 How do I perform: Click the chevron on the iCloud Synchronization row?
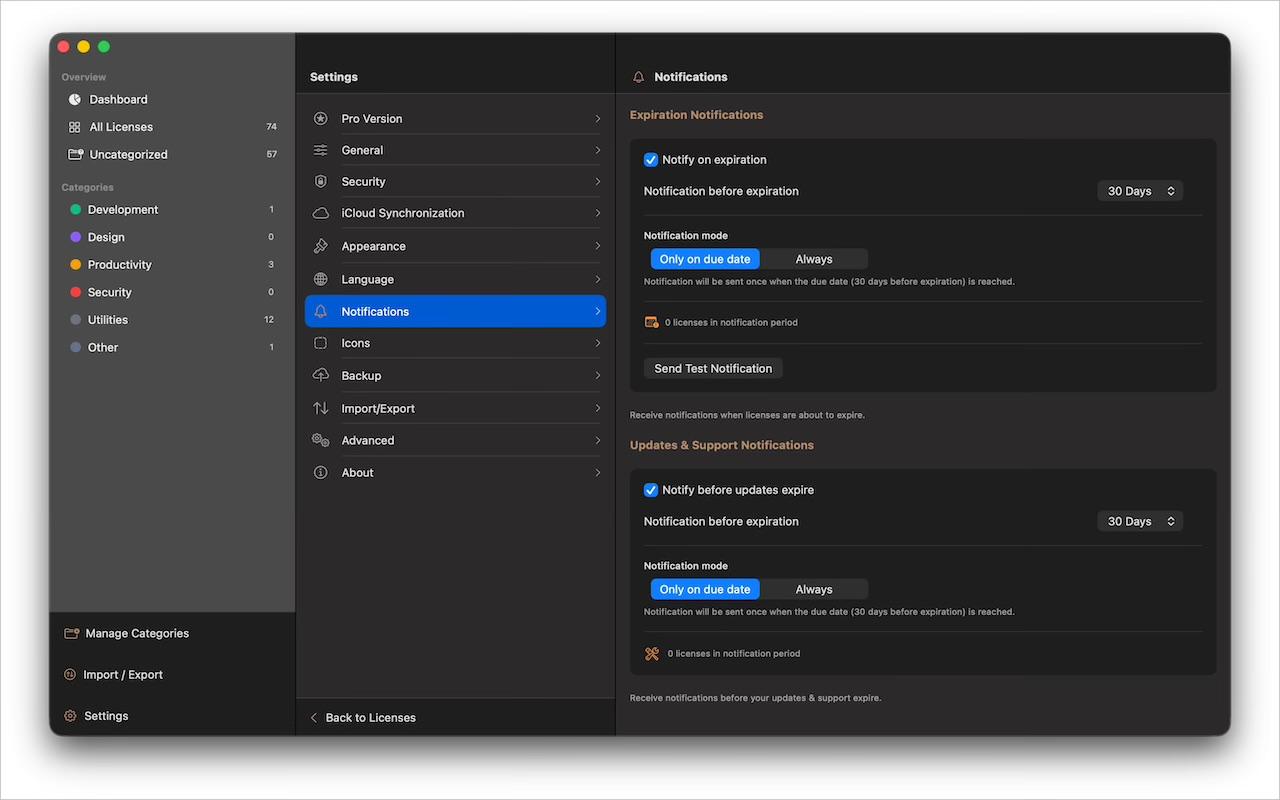pyautogui.click(x=598, y=213)
